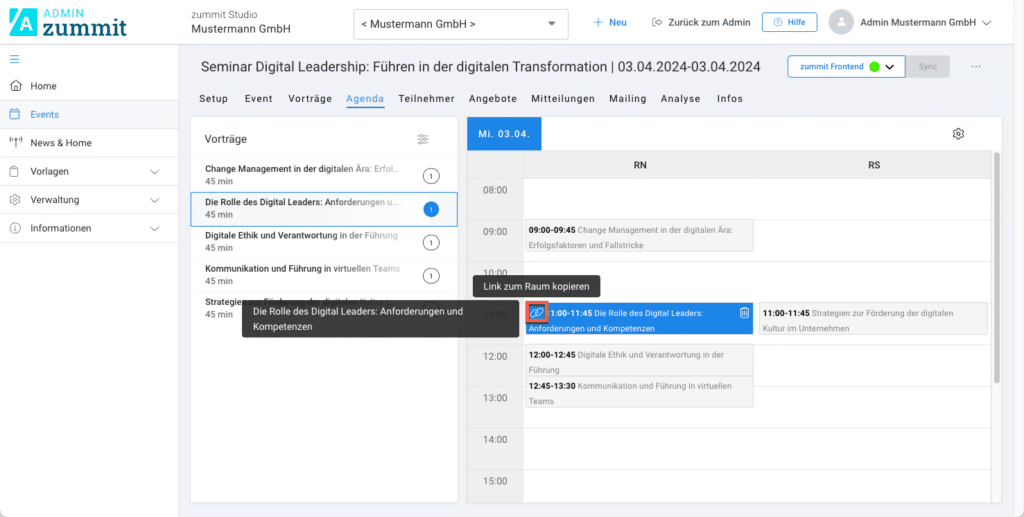The height and width of the screenshot is (517, 1024).
Task: Open the zummit Frontend dropdown
Action: pyautogui.click(x=846, y=67)
